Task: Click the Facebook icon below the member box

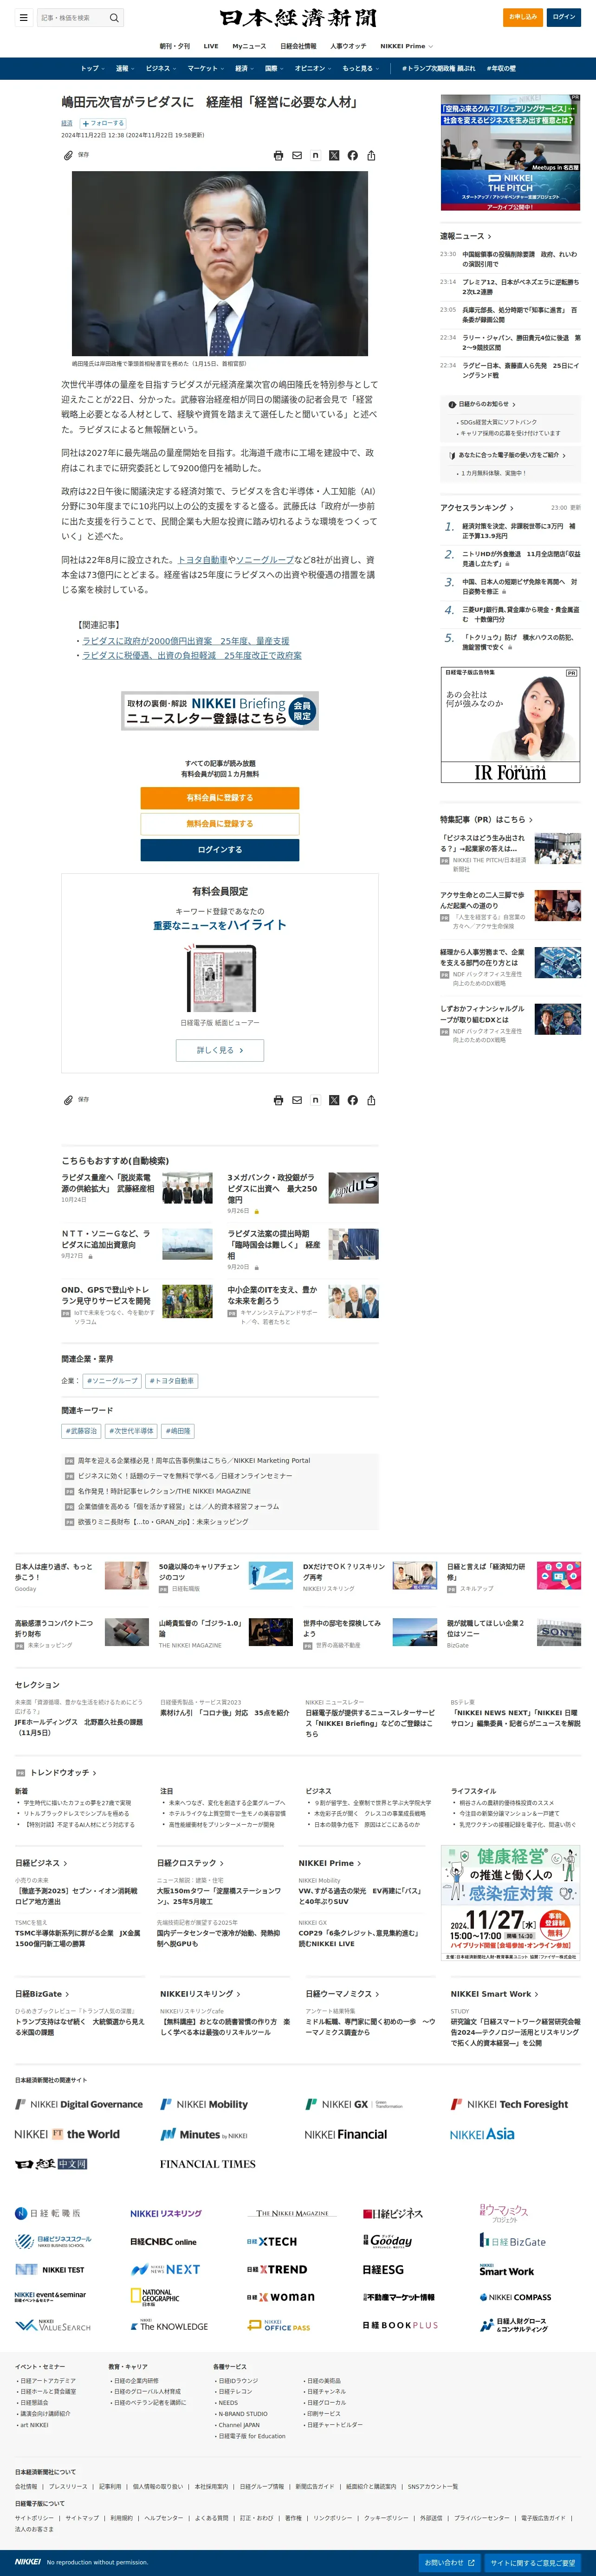Action: click(x=352, y=1100)
